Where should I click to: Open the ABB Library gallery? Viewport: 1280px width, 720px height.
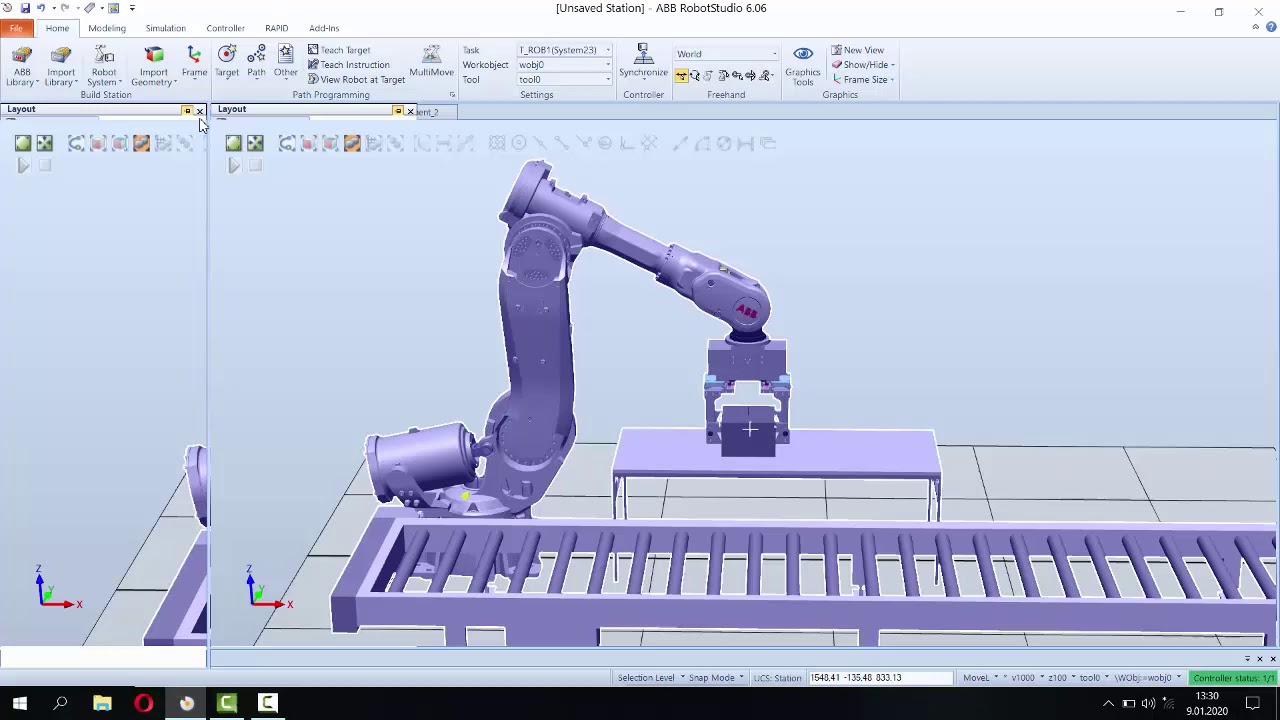tap(22, 67)
